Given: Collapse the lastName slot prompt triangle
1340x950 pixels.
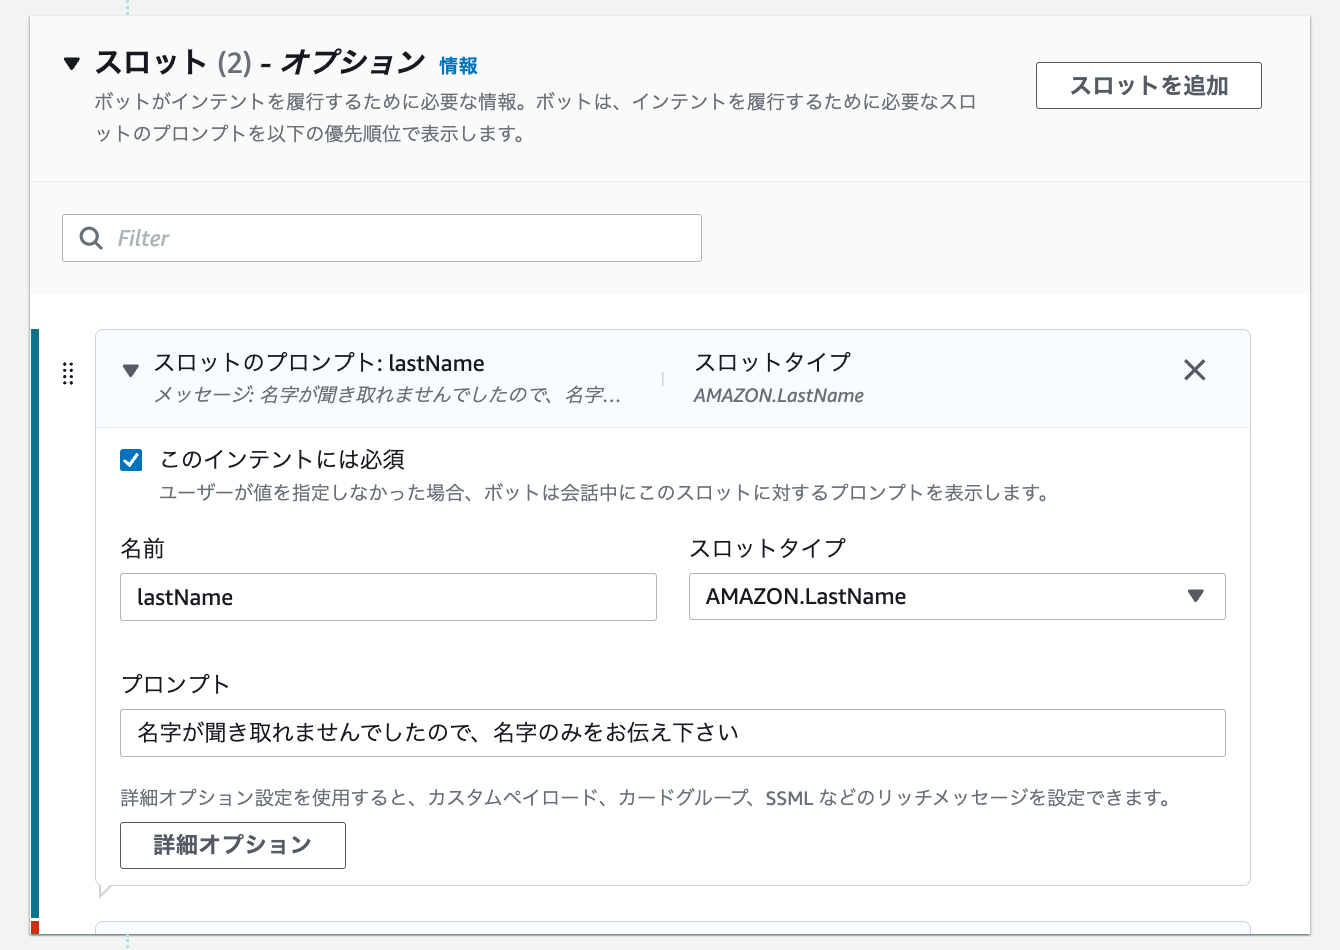Looking at the screenshot, I should point(130,371).
